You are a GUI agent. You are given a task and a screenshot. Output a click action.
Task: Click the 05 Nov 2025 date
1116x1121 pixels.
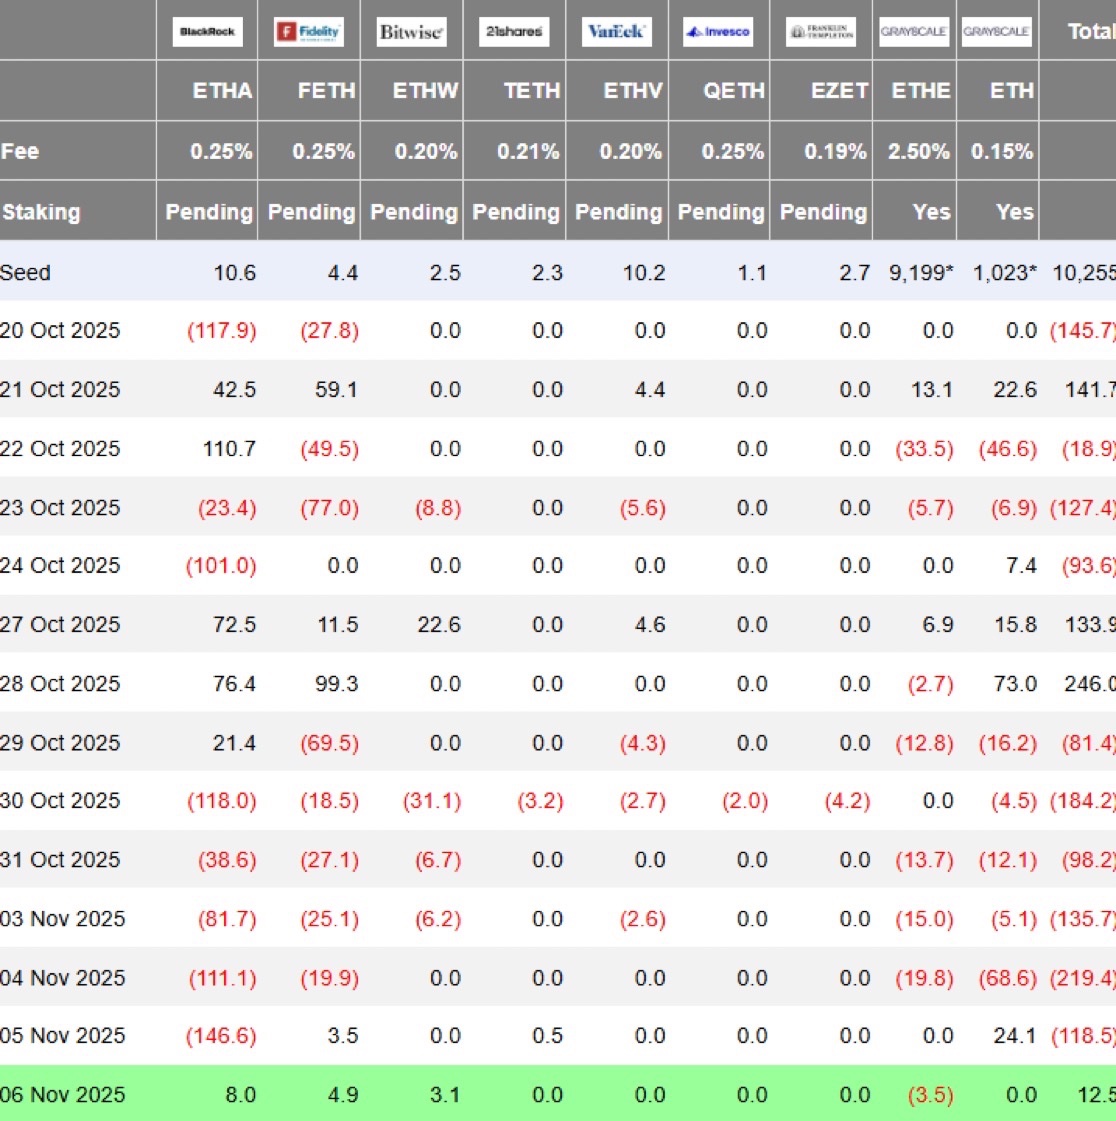point(63,1036)
